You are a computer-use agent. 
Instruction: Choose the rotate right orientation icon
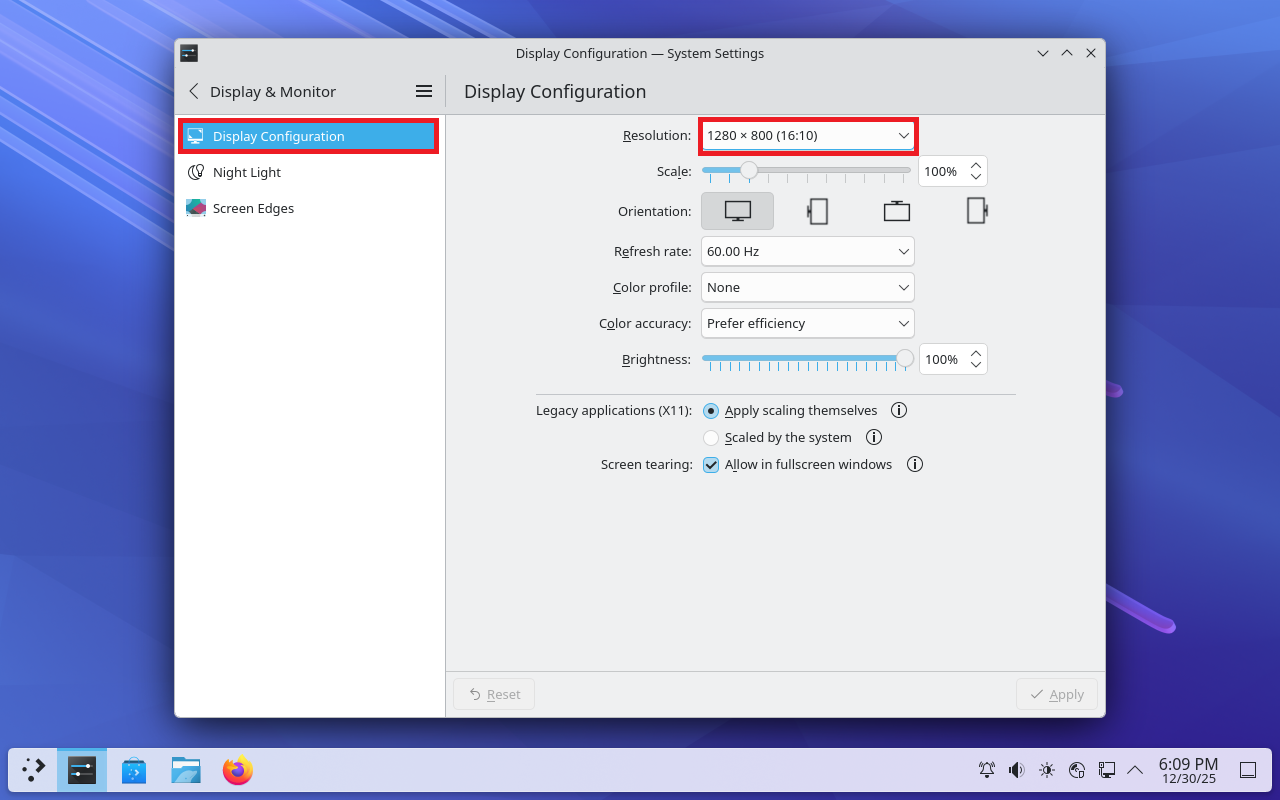[x=976, y=211]
